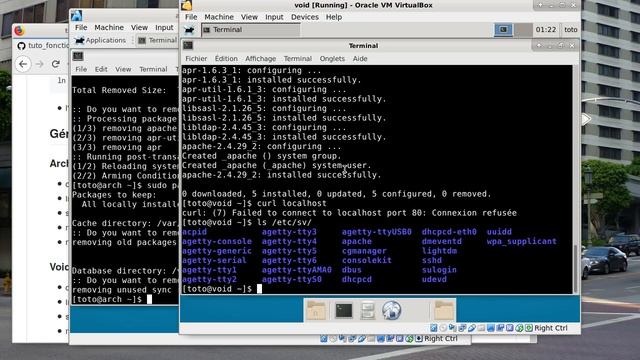Click USB plug status icon in void status bar
The height and width of the screenshot is (360, 640).
[x=471, y=328]
